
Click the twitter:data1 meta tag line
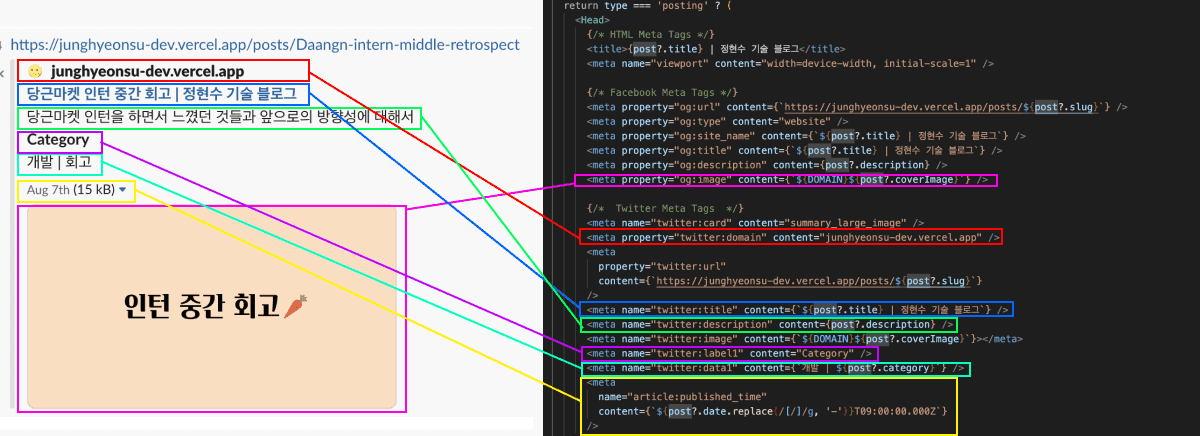click(x=776, y=368)
